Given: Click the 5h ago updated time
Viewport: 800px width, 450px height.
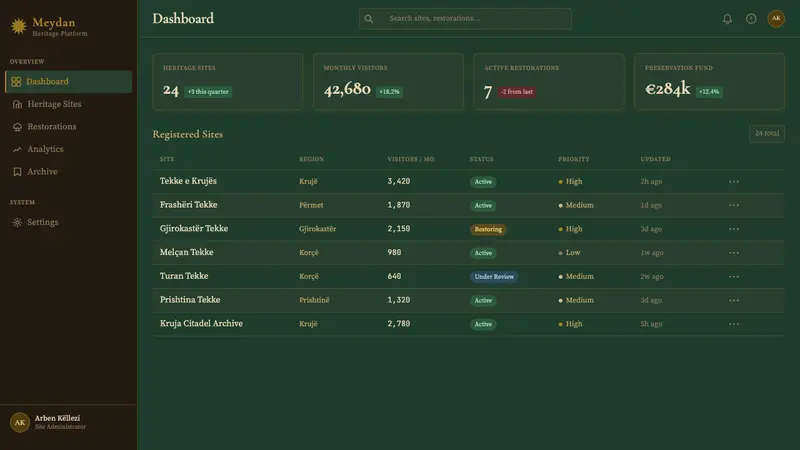Looking at the screenshot, I should (x=651, y=324).
